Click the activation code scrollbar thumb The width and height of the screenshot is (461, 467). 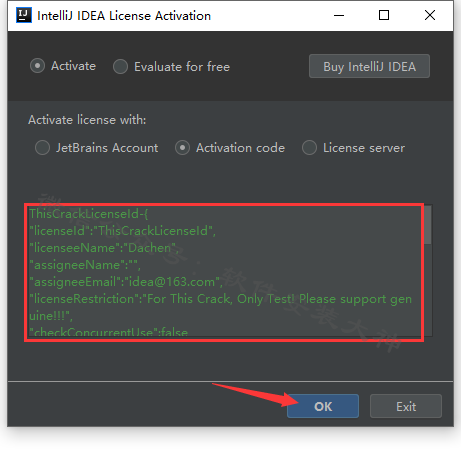[x=428, y=225]
